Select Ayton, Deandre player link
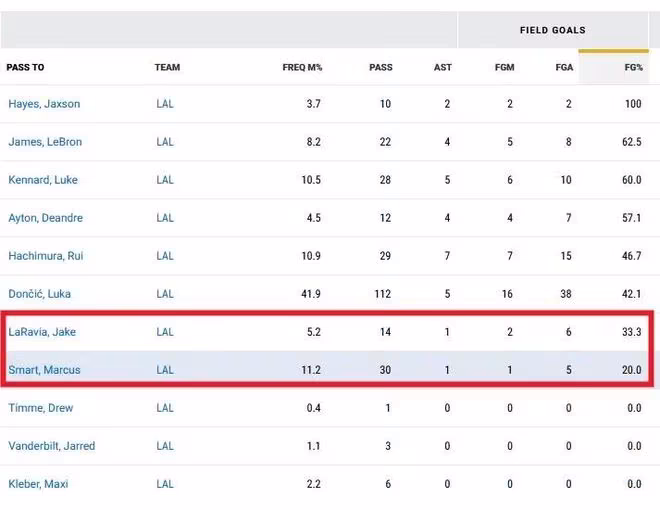660x510 pixels. [x=45, y=218]
